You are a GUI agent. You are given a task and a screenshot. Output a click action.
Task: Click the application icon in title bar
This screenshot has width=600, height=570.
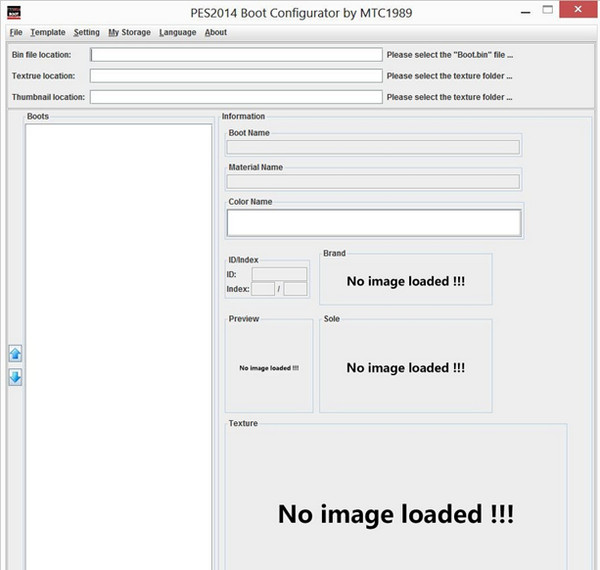point(14,13)
